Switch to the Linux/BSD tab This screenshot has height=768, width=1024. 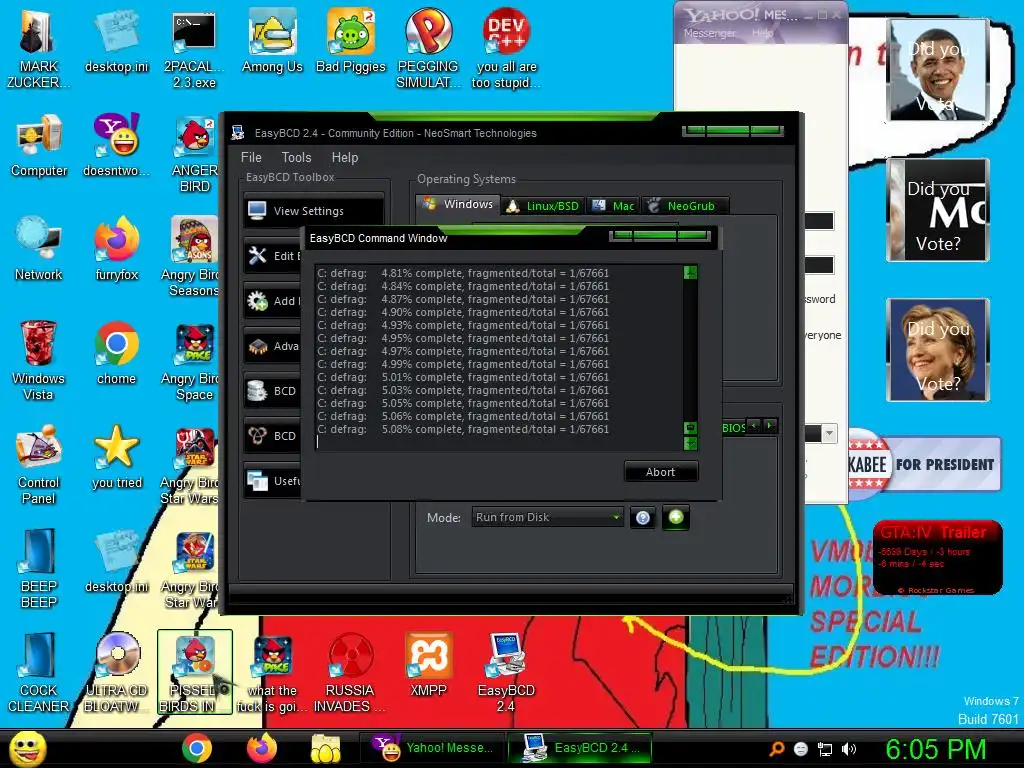coord(543,206)
